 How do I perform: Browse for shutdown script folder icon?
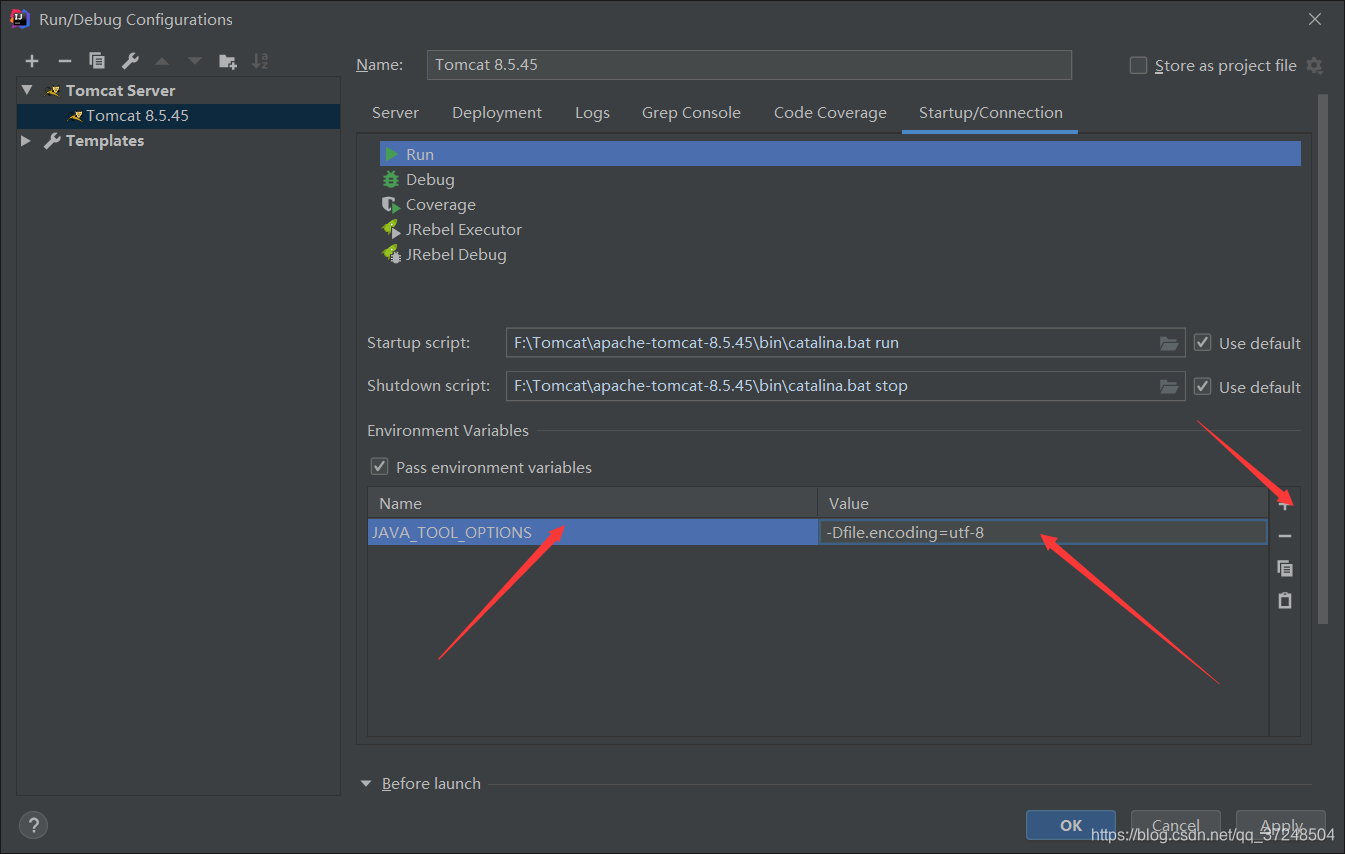pos(1169,386)
